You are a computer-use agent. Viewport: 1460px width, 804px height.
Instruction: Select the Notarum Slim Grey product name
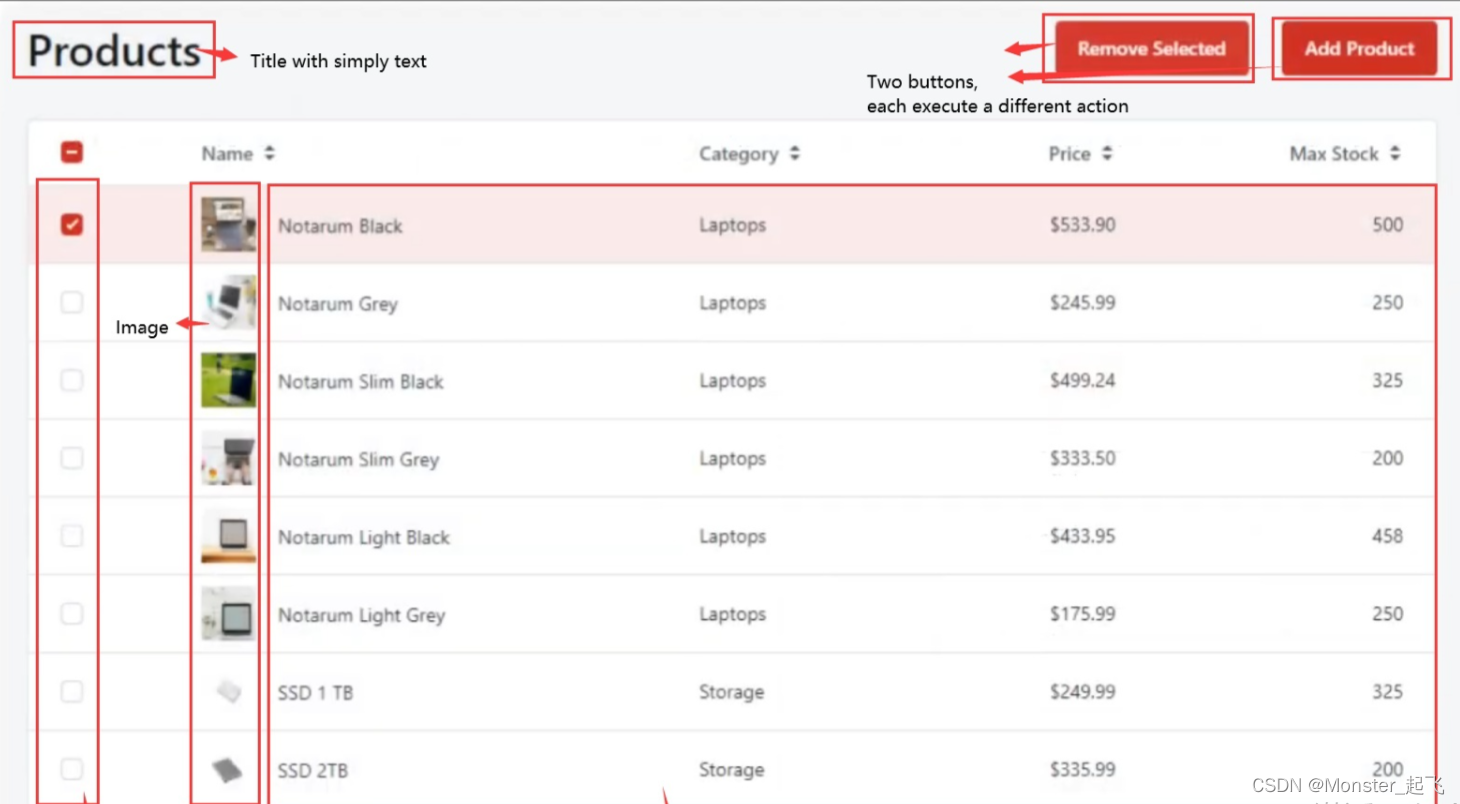coord(359,460)
